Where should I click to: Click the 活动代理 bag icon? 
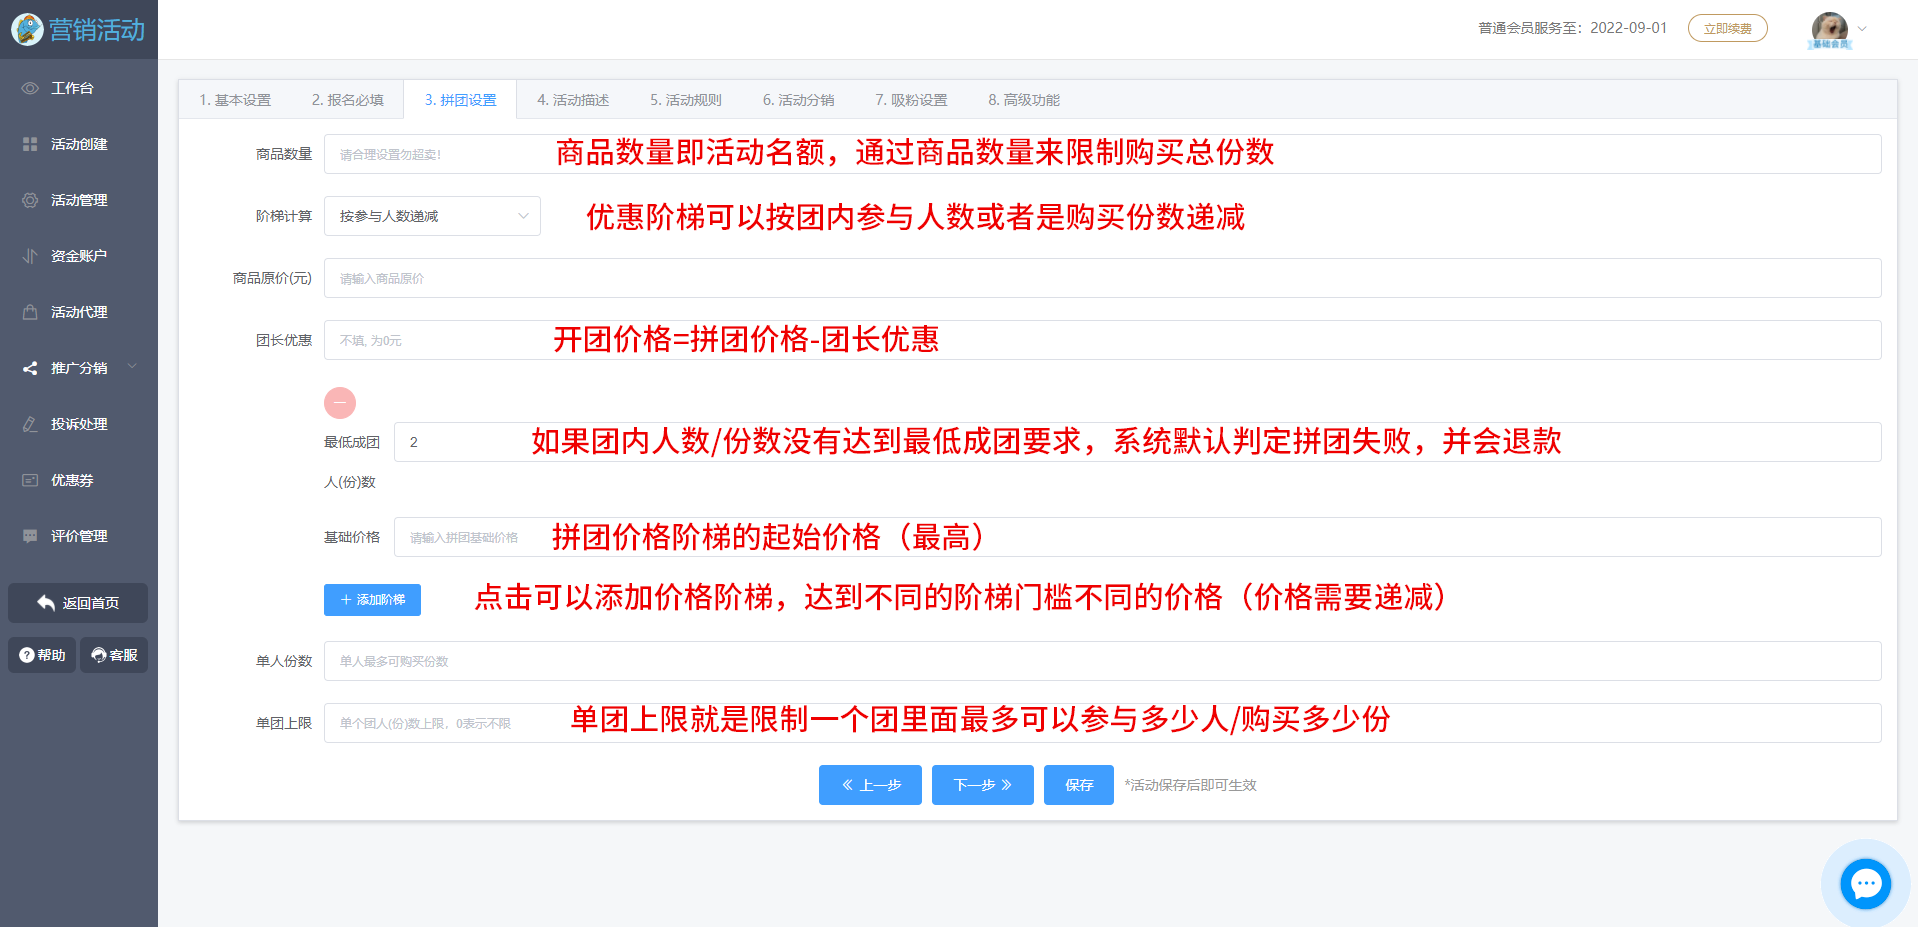click(30, 312)
